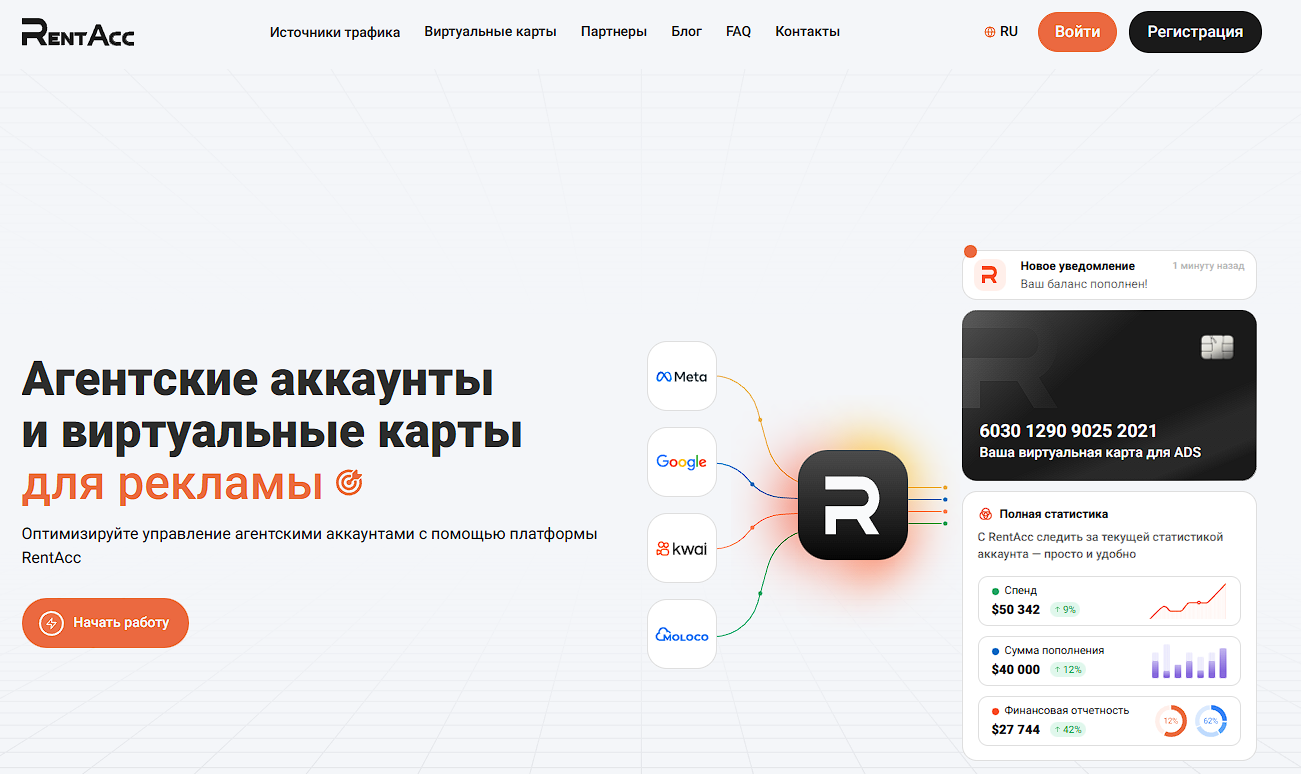This screenshot has width=1301, height=774.
Task: Click the RentAcc logo in header
Action: tap(78, 32)
